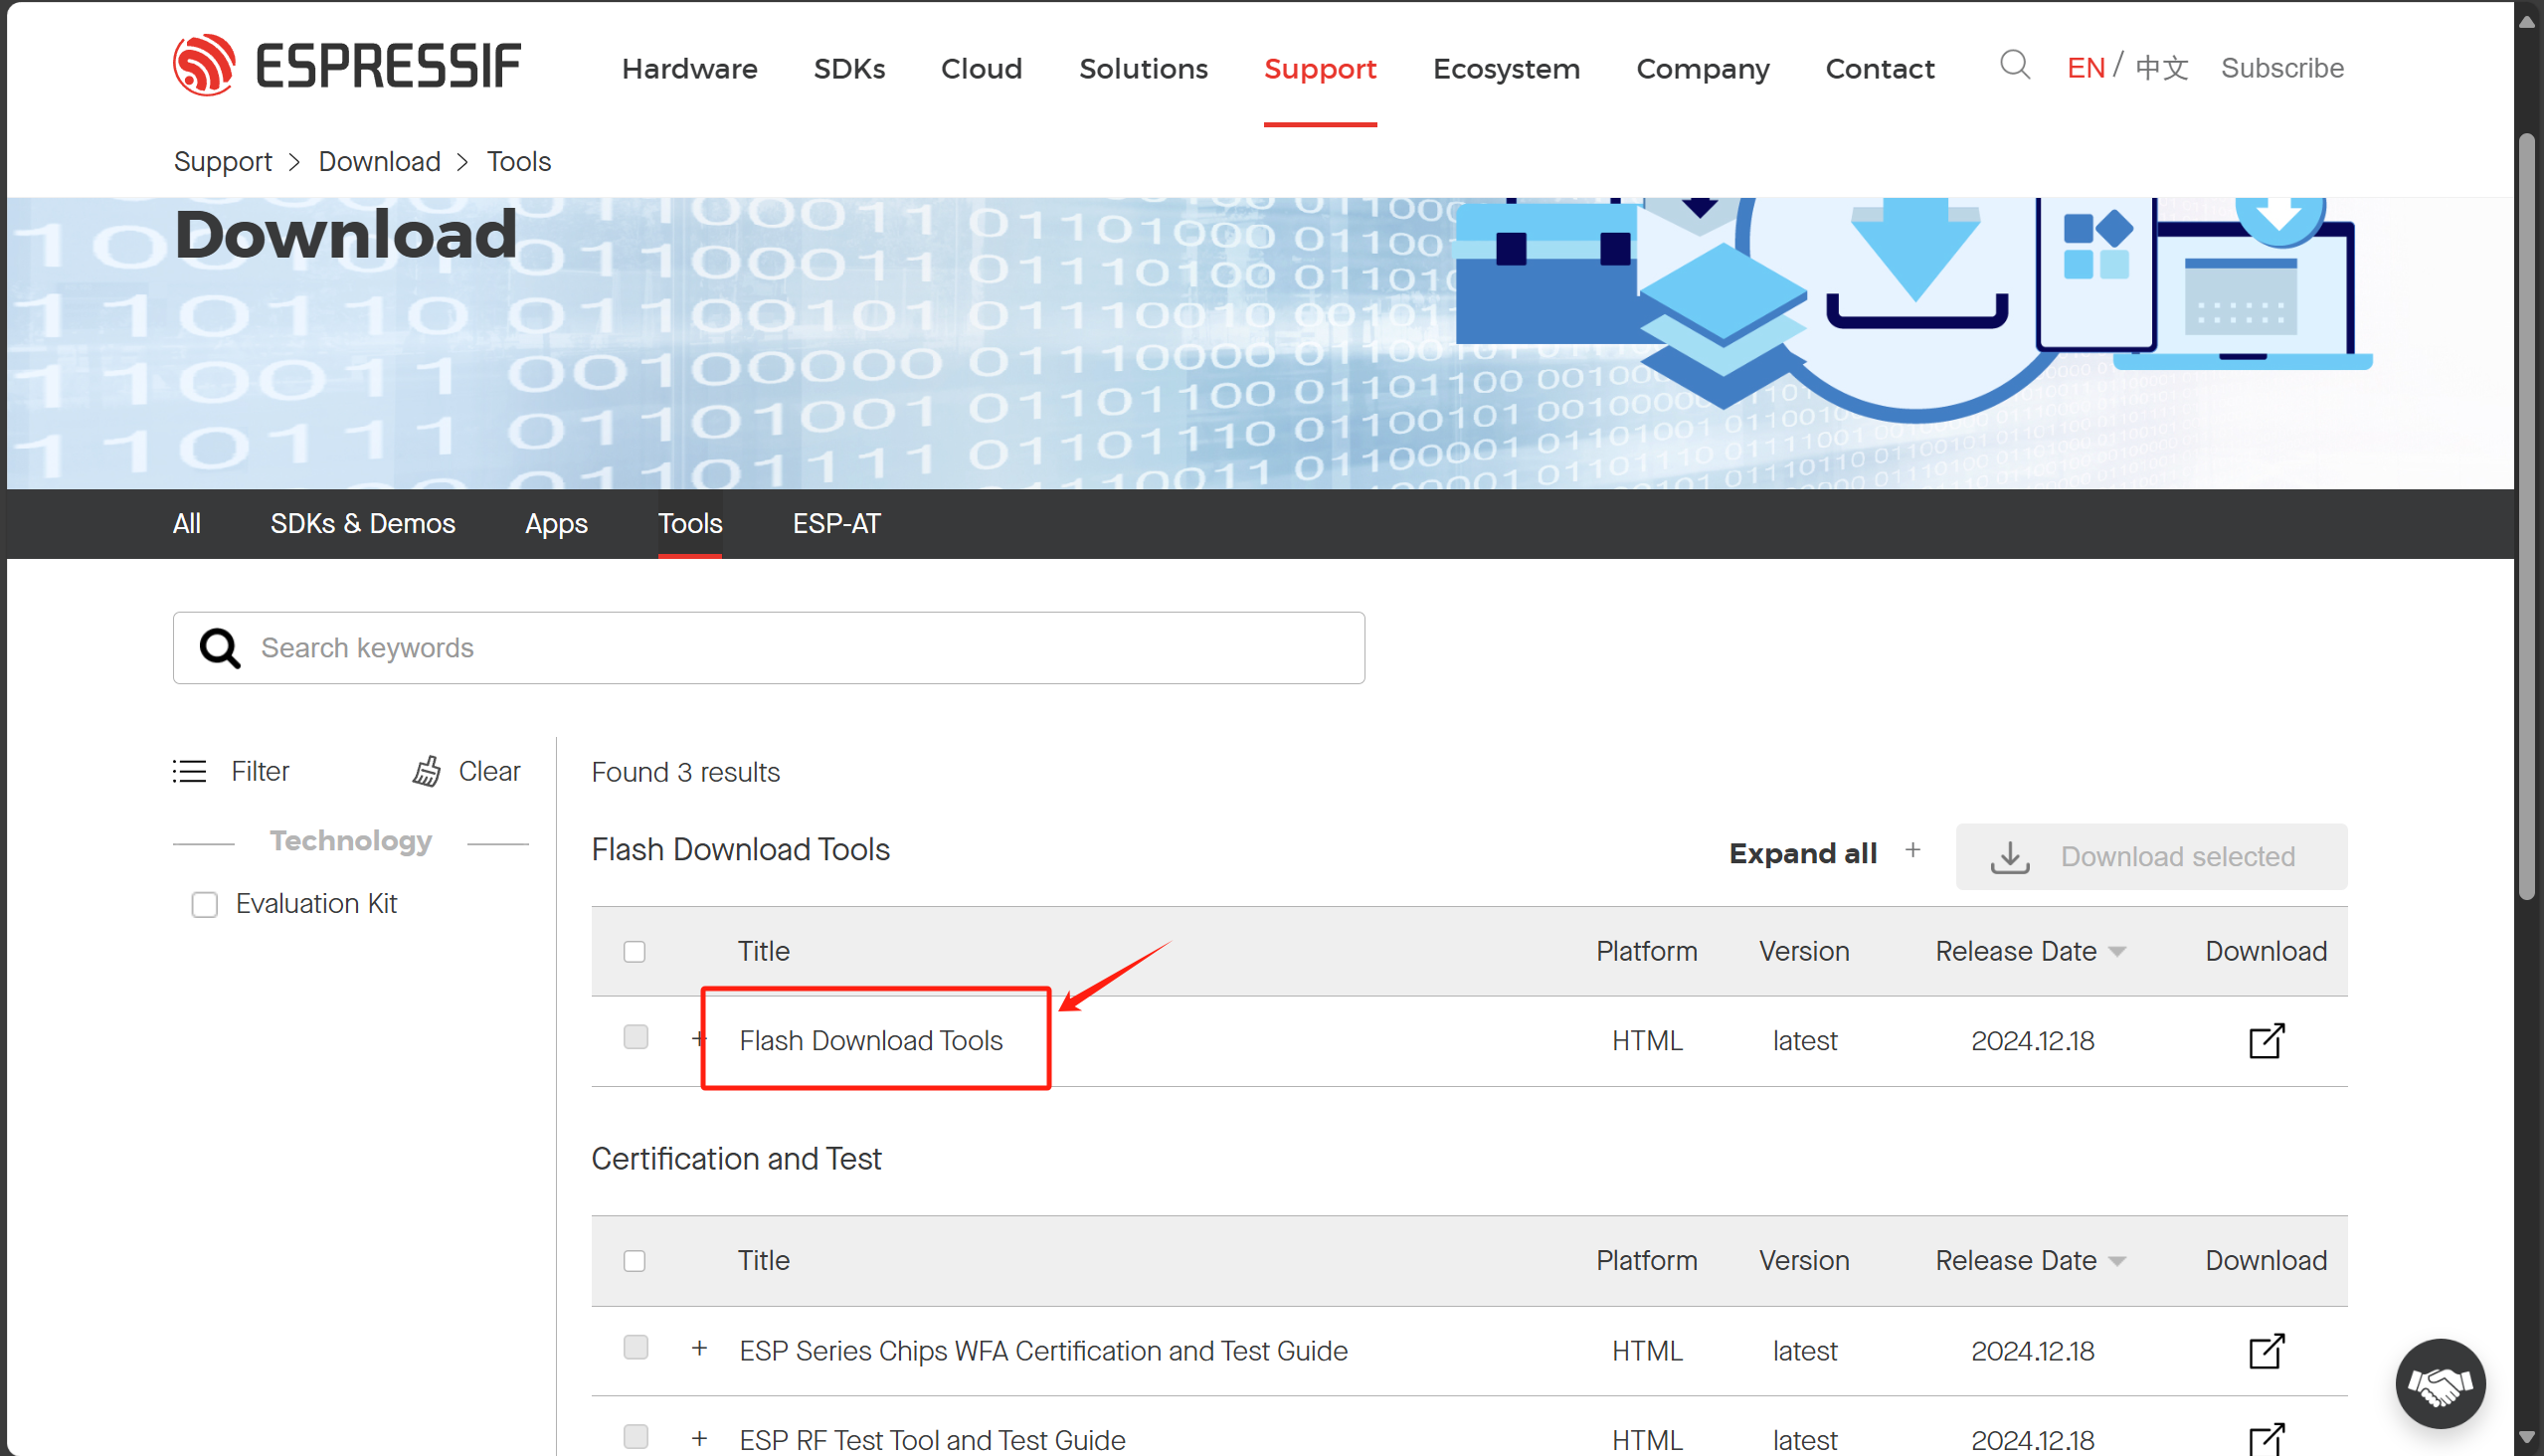Viewport: 2544px width, 1456px height.
Task: Click the page vertical scrollbar thumb
Action: point(2528,517)
